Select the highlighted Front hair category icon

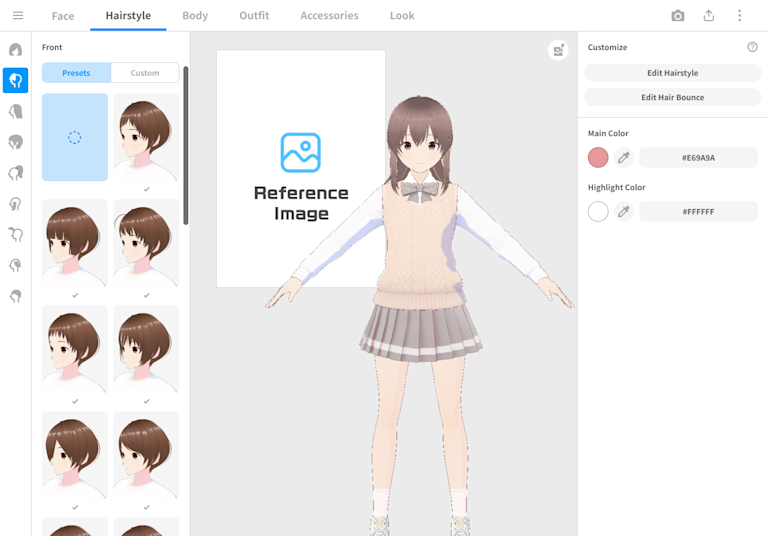(16, 80)
